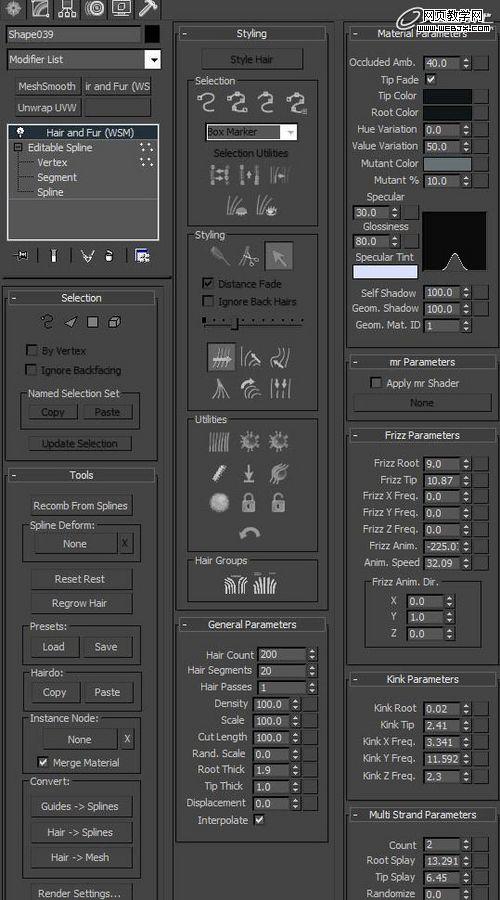The height and width of the screenshot is (900, 500).
Task: Click the Pin Stack icon
Action: coord(21,256)
